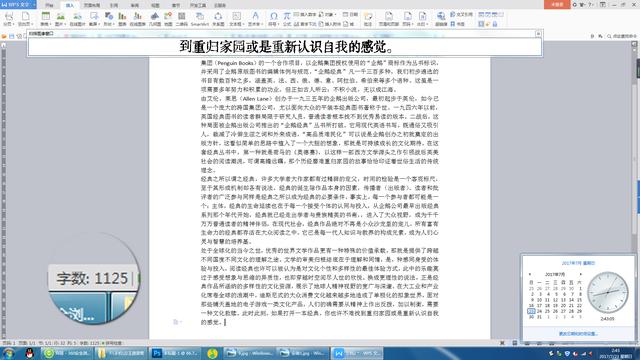Click the 字数: 1125 word count in status bar

pyautogui.click(x=90, y=343)
